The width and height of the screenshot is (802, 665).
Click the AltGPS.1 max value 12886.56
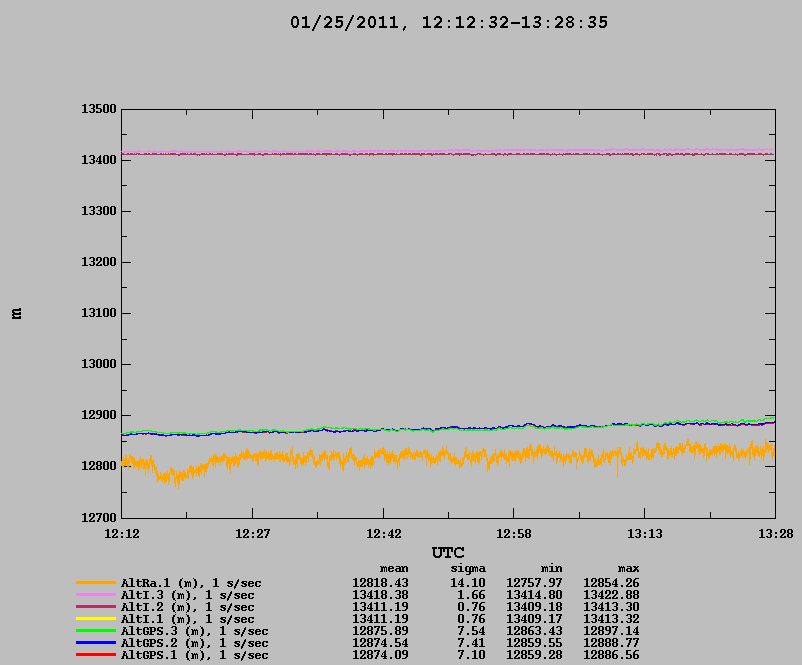611,655
